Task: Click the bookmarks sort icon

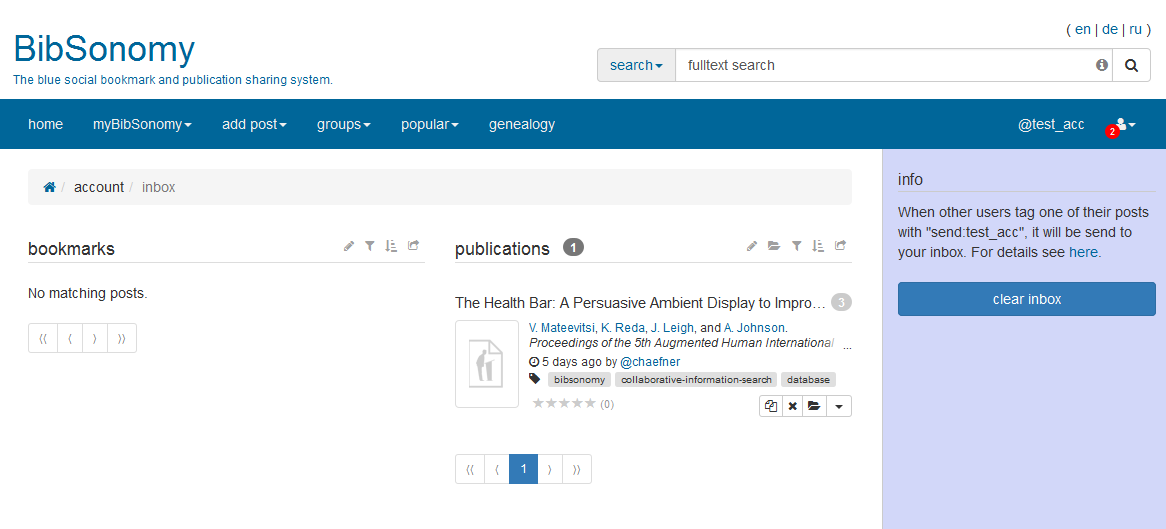Action: coord(391,246)
